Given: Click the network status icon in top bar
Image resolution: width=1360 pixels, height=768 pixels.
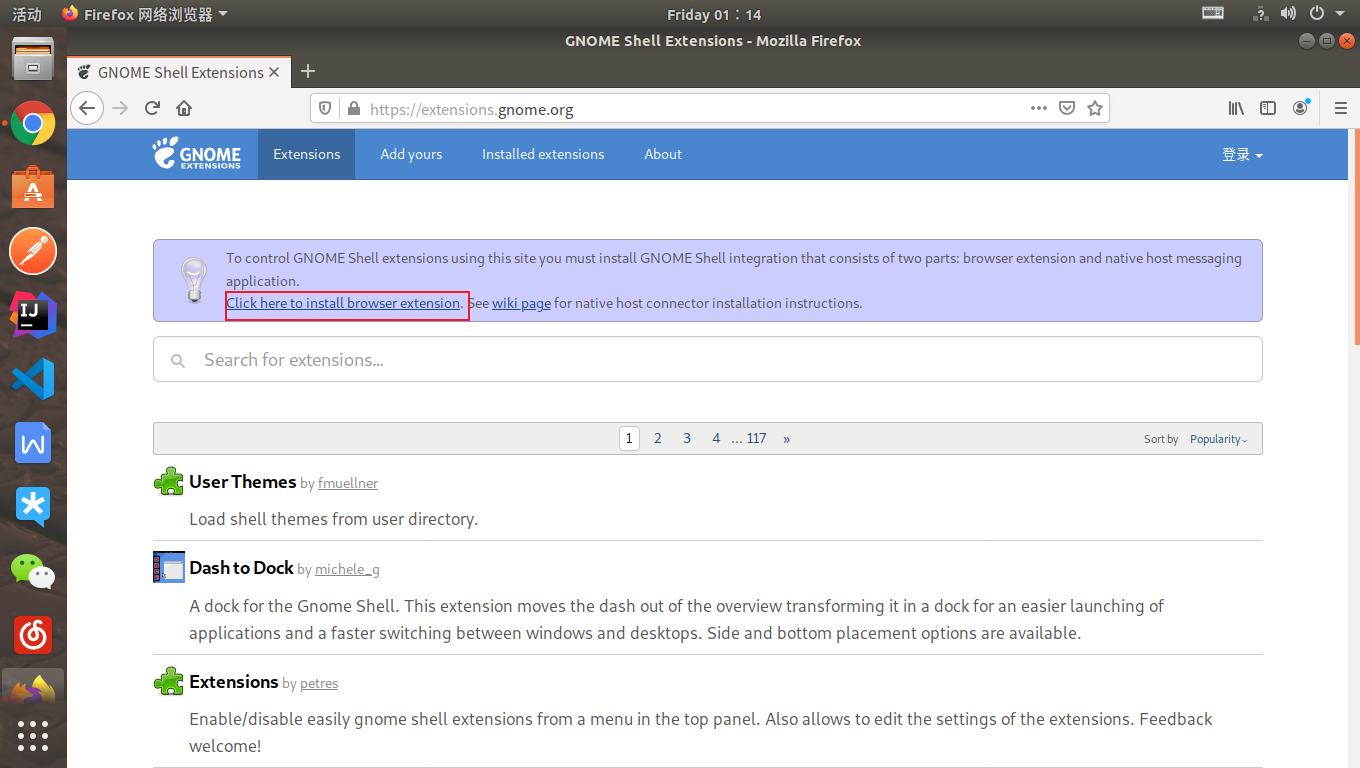Looking at the screenshot, I should pyautogui.click(x=1260, y=14).
